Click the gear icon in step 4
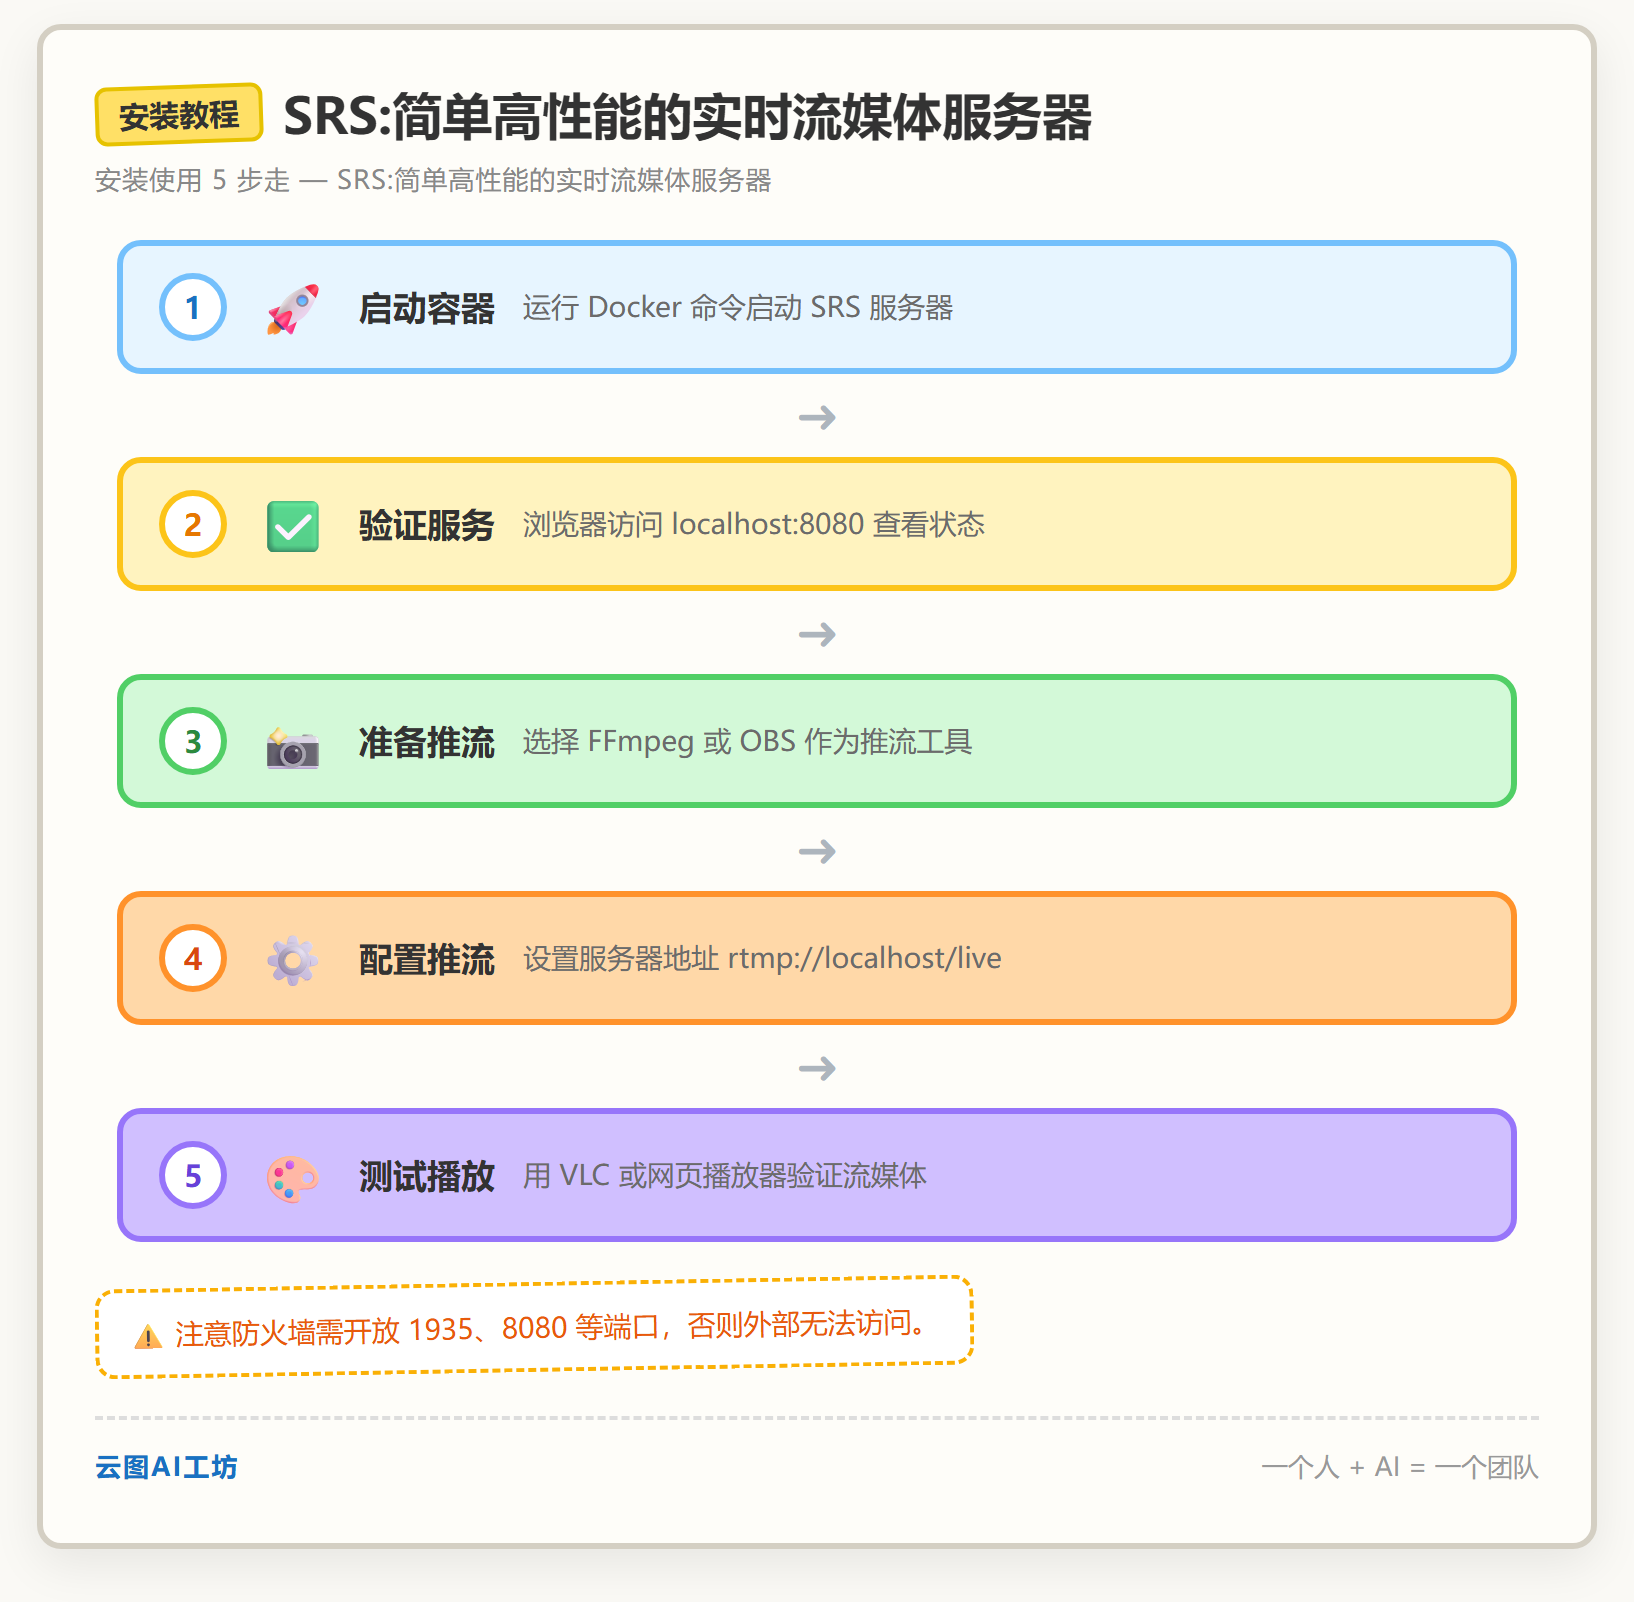 point(293,961)
